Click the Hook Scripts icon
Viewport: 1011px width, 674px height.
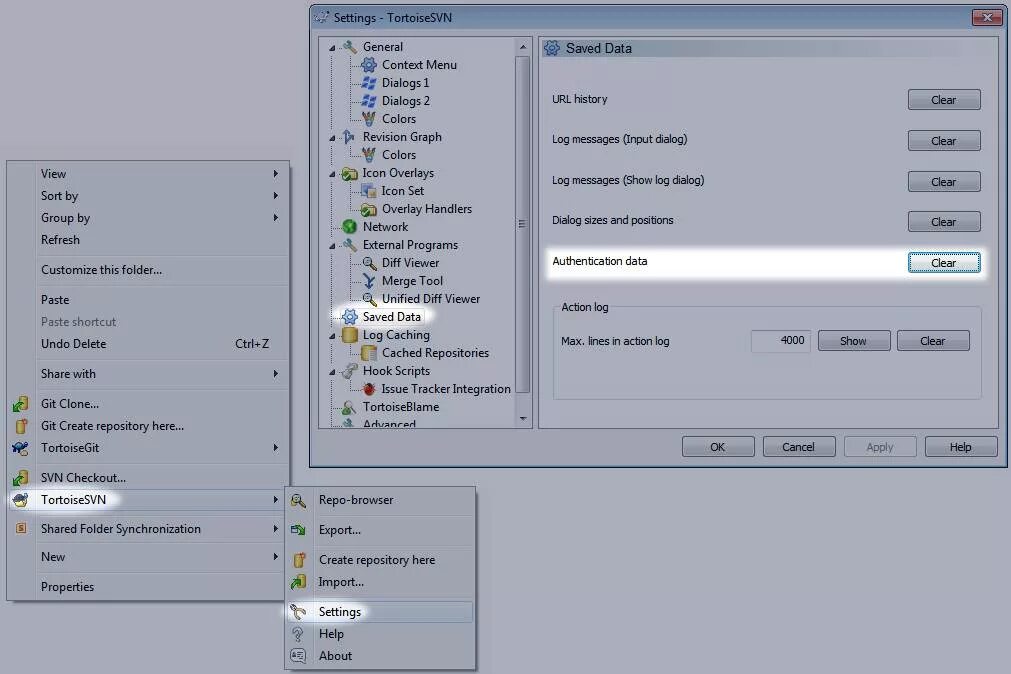349,371
